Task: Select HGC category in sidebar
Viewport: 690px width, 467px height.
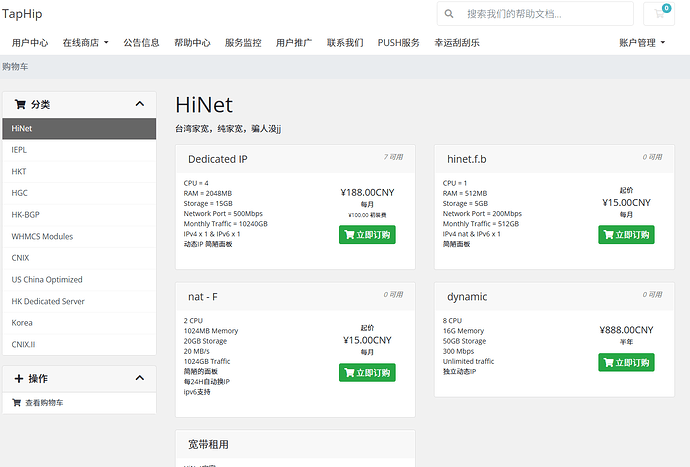Action: coord(79,193)
